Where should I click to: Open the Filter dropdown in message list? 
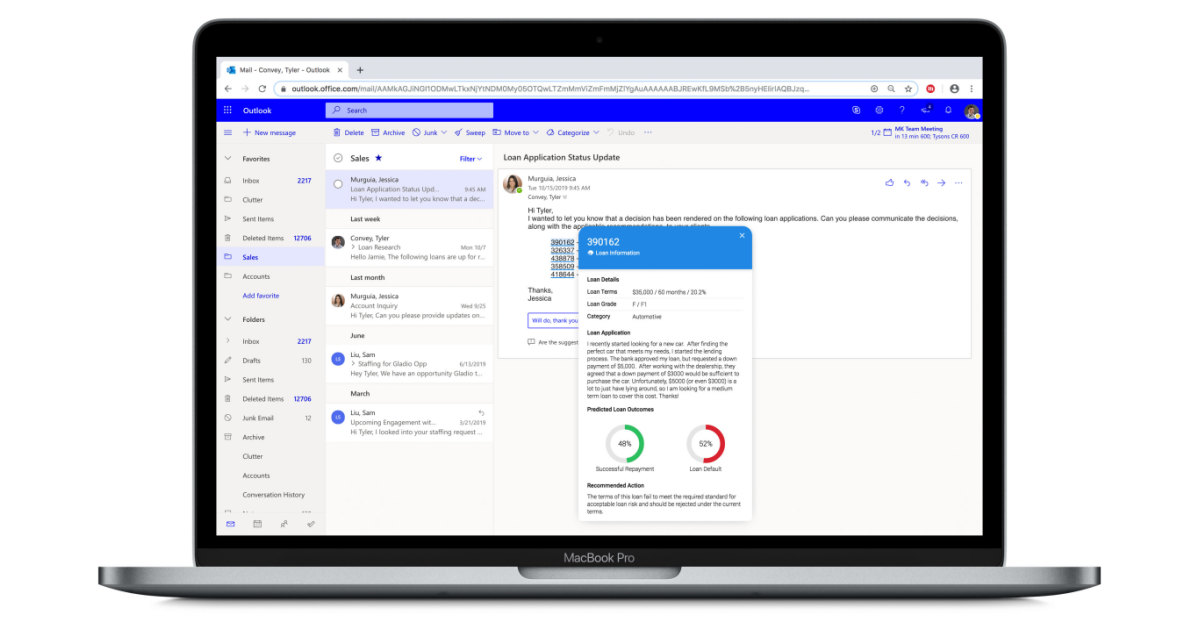pos(470,159)
